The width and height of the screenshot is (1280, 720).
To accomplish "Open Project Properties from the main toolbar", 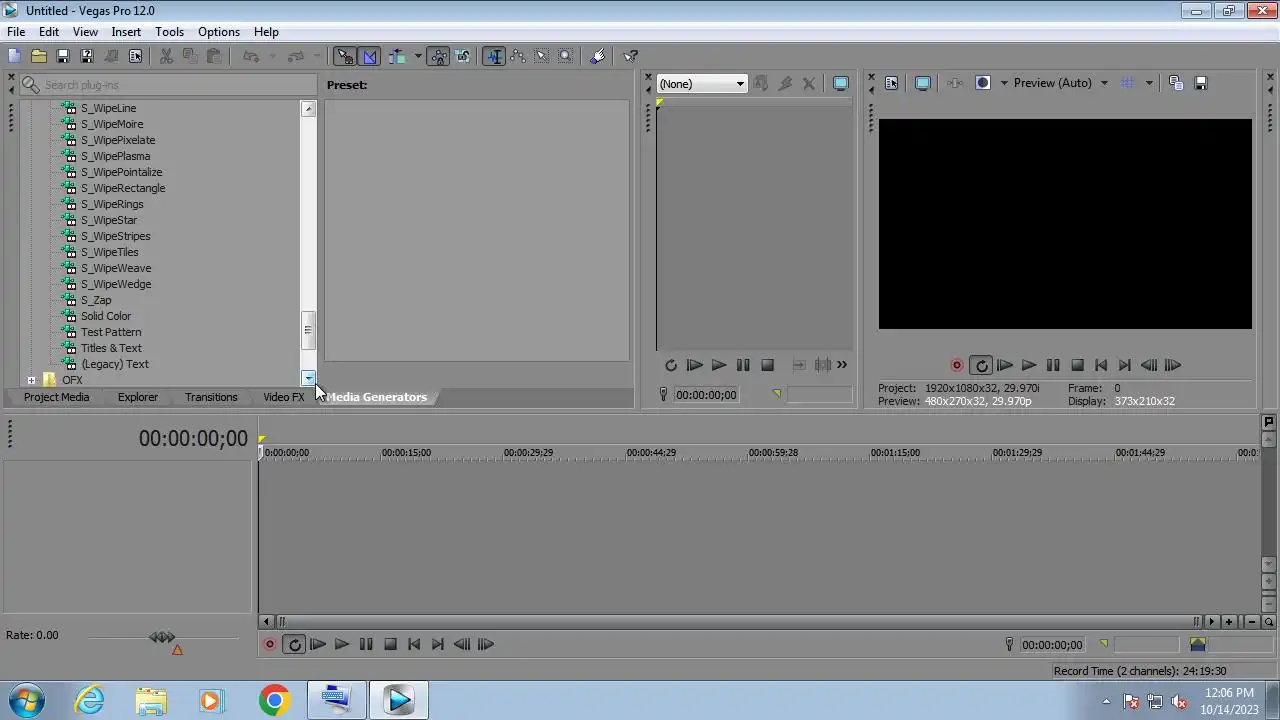I will (135, 56).
